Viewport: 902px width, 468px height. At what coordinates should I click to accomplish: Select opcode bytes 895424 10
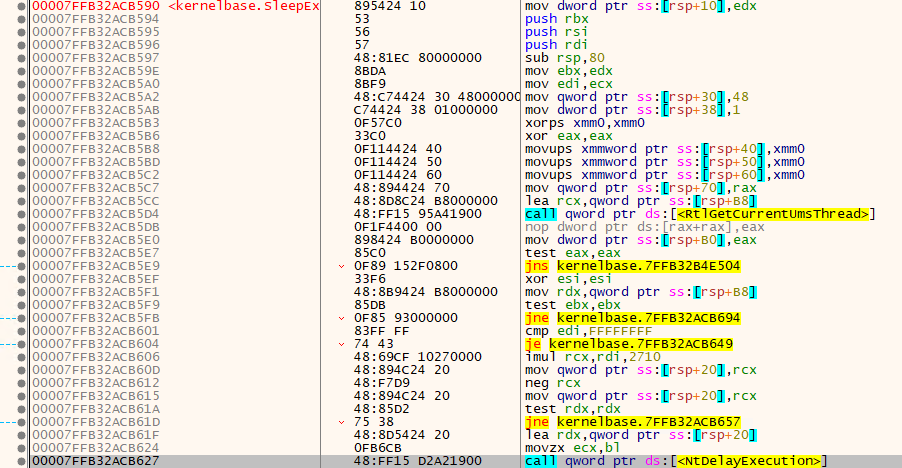click(x=389, y=6)
